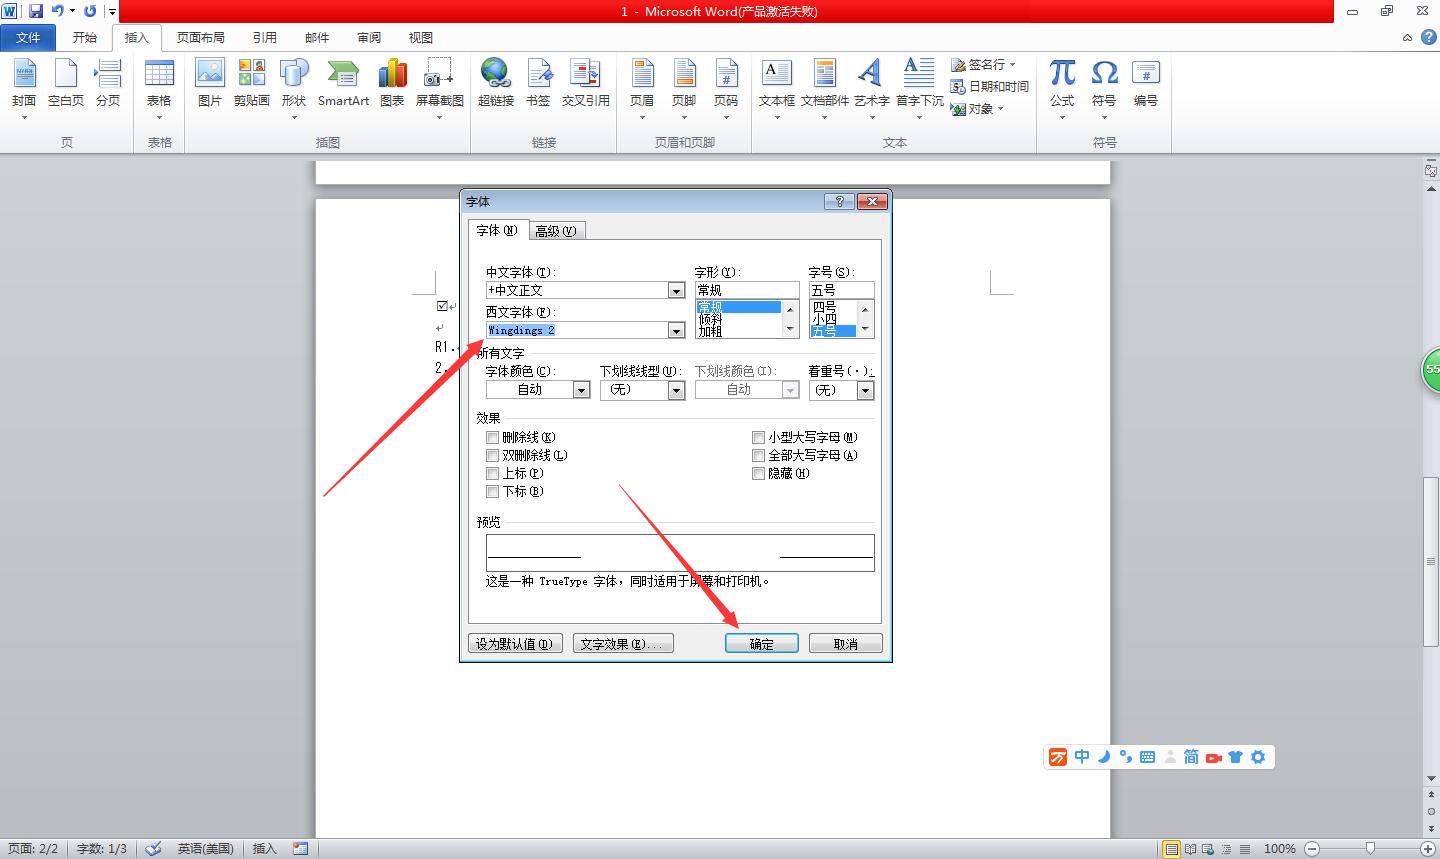Screen dimensions: 1440x859
Task: Slide the zoom slider handle
Action: click(x=1370, y=848)
